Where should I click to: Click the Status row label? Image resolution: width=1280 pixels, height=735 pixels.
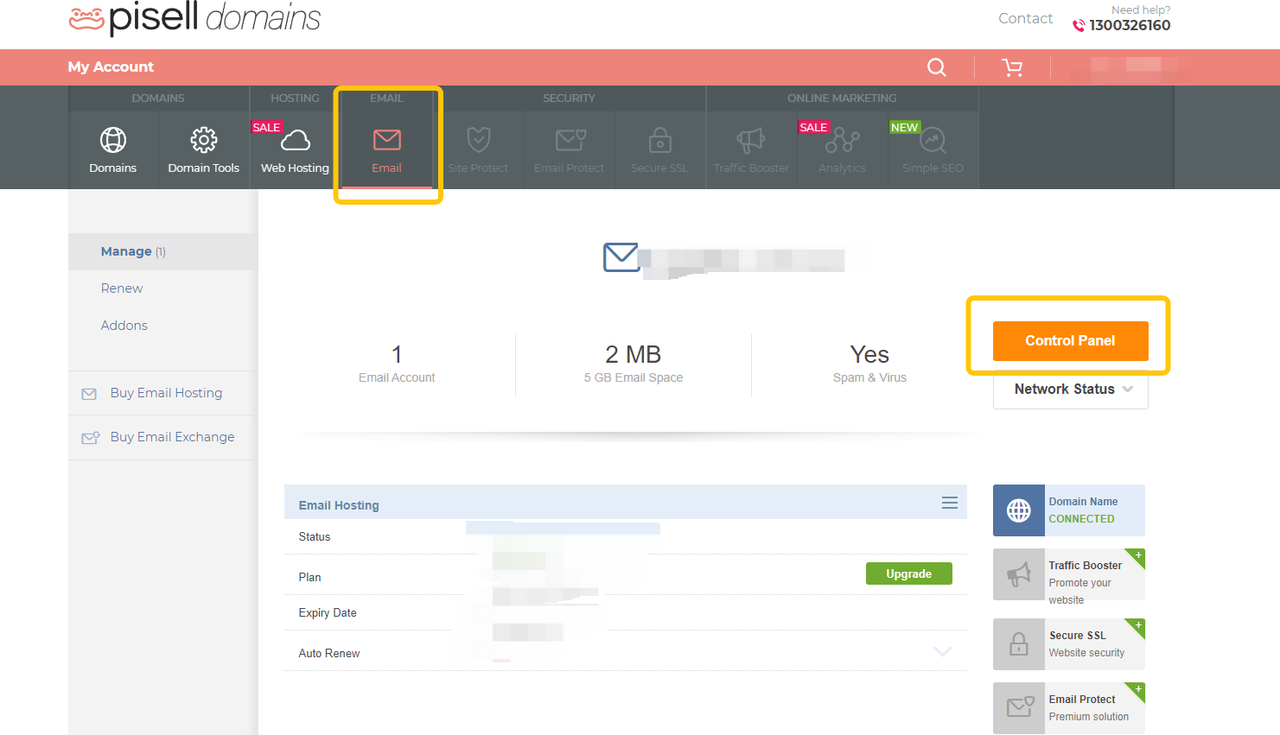coord(314,537)
